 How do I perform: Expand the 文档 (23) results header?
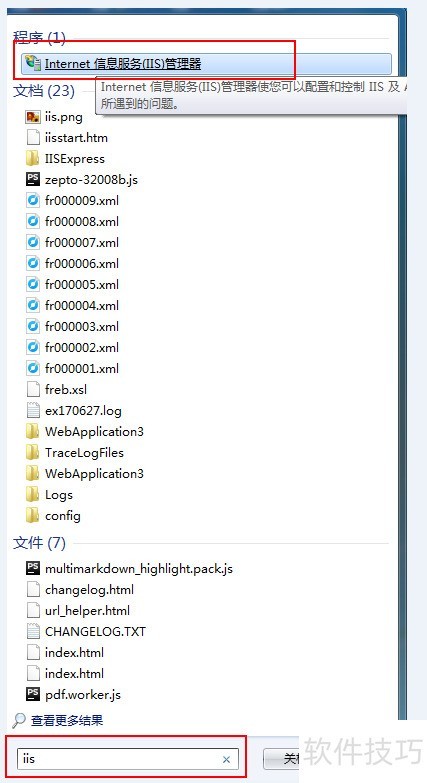coord(43,91)
